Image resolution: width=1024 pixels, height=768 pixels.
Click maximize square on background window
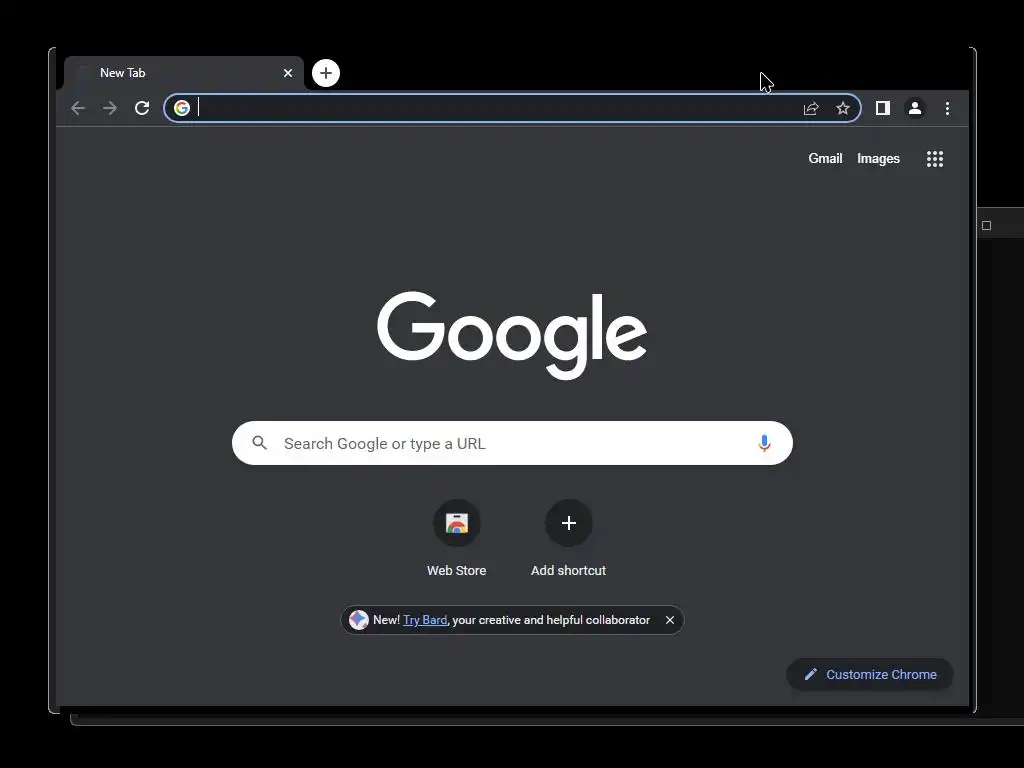(x=986, y=226)
